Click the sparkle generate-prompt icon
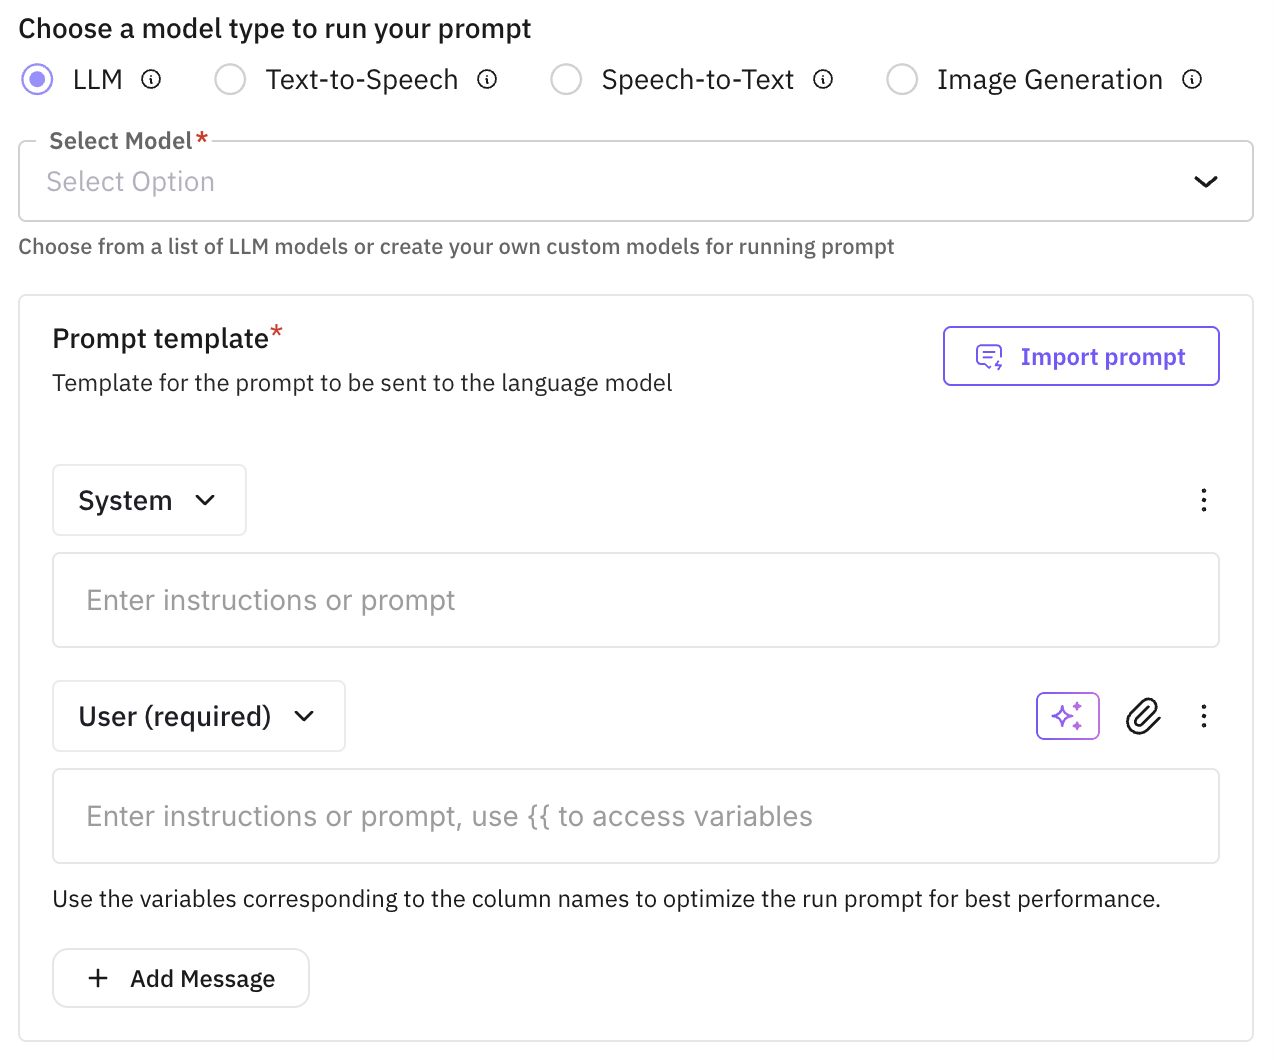 [x=1067, y=716]
